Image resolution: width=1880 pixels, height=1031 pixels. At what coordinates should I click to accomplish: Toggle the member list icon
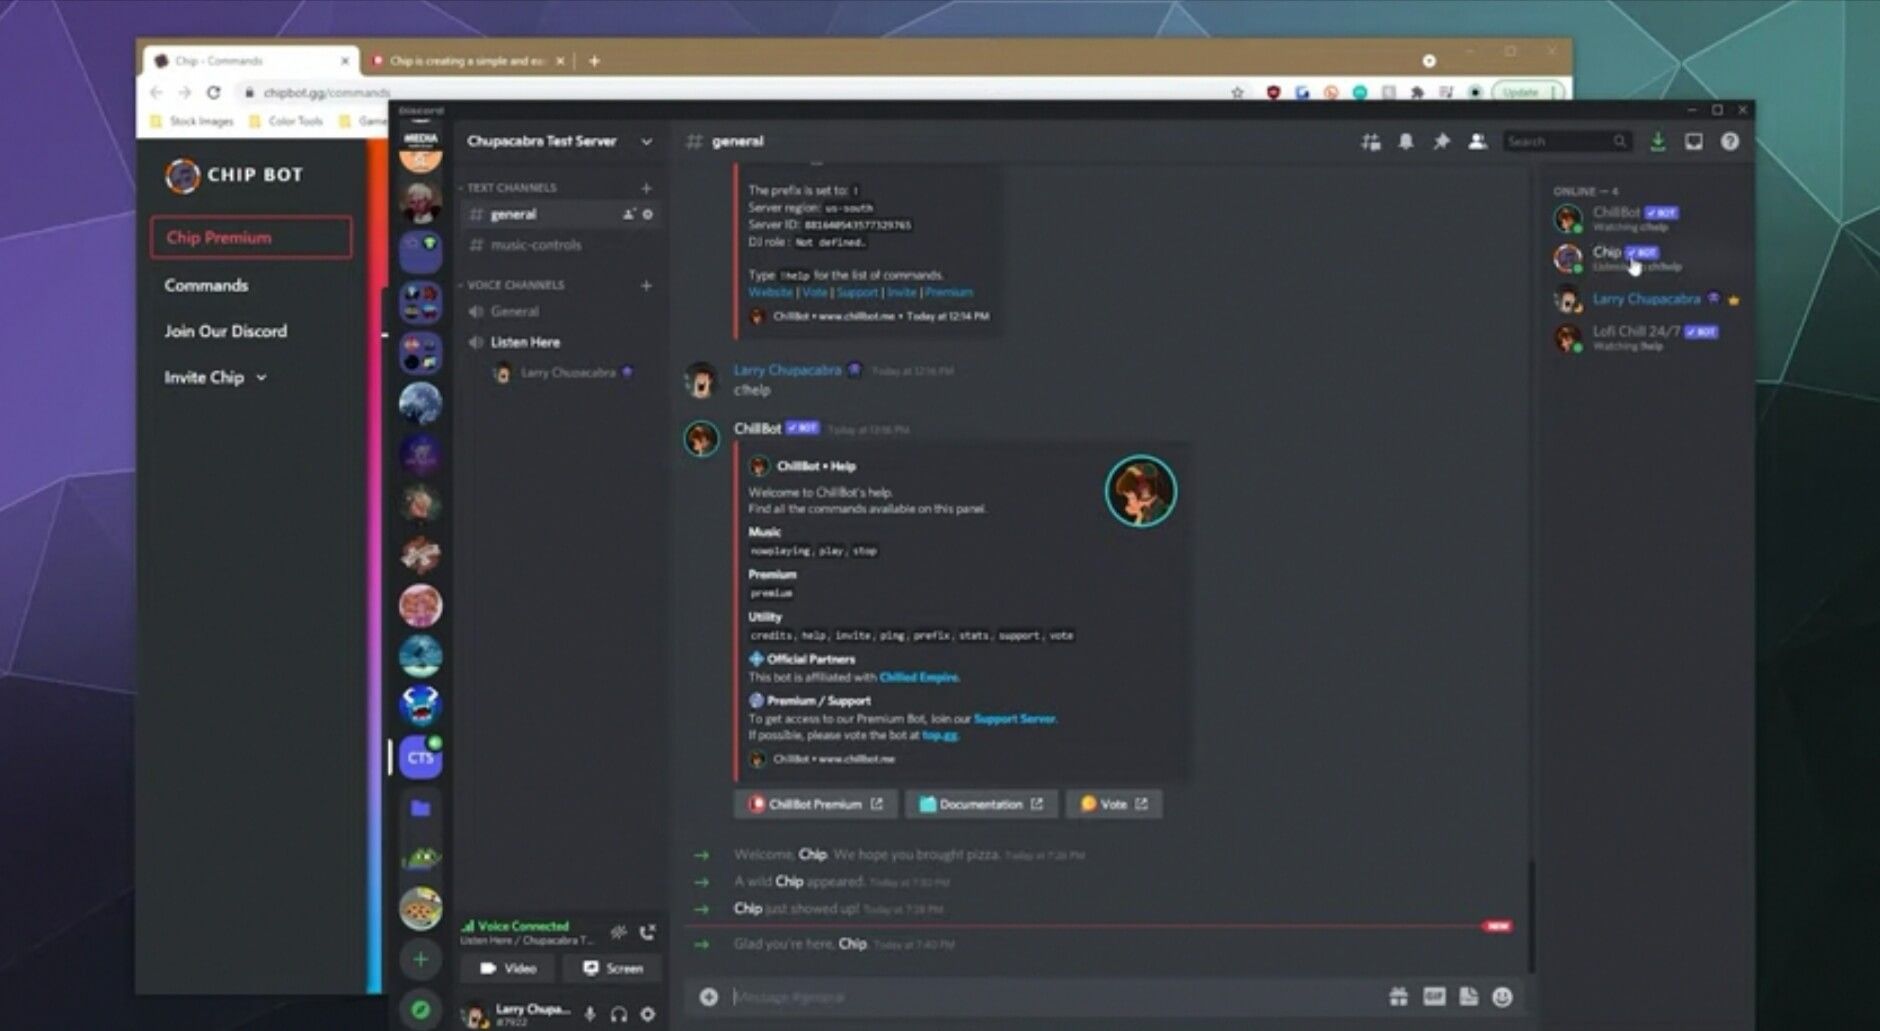tap(1477, 142)
